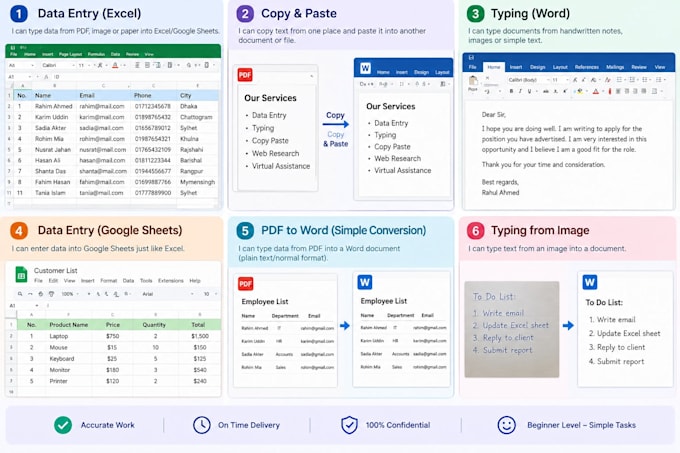Viewport: 680px width, 453px height.
Task: Click the red PDF icon above Employee List
Action: [x=245, y=284]
